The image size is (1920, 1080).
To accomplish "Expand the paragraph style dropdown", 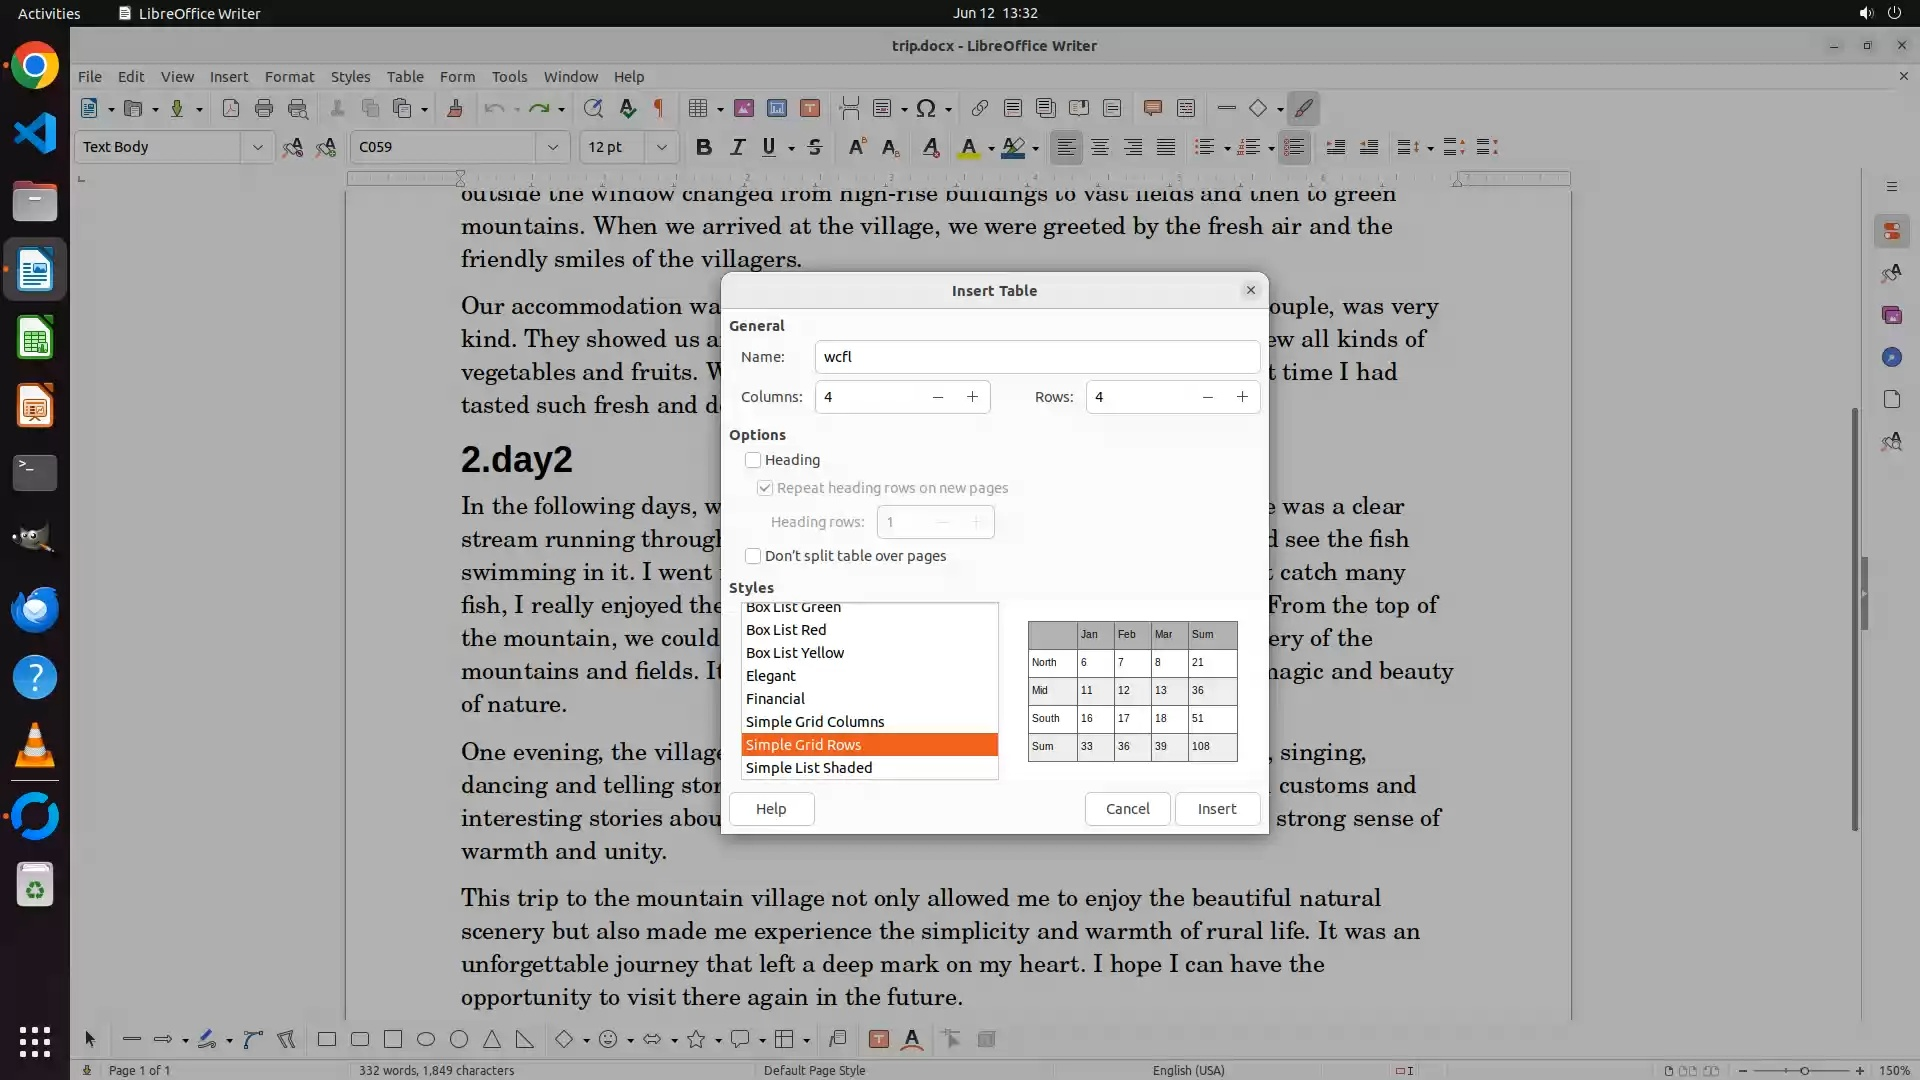I will (x=257, y=147).
